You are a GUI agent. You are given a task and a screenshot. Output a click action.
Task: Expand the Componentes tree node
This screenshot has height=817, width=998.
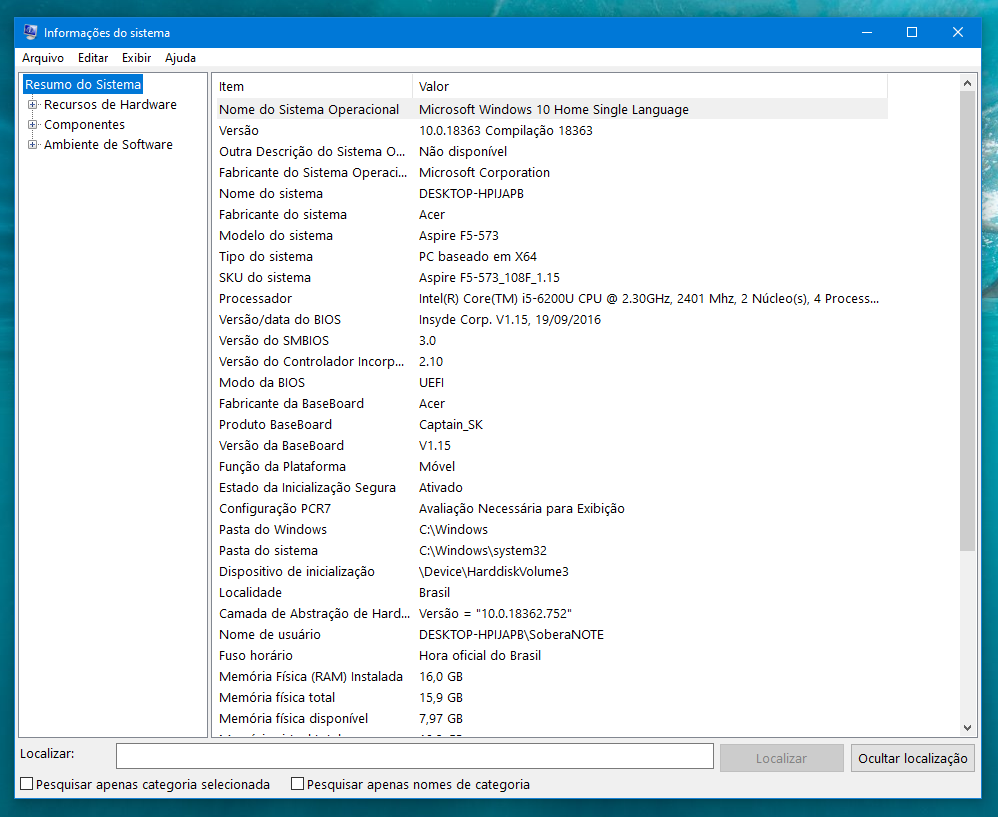pos(32,125)
